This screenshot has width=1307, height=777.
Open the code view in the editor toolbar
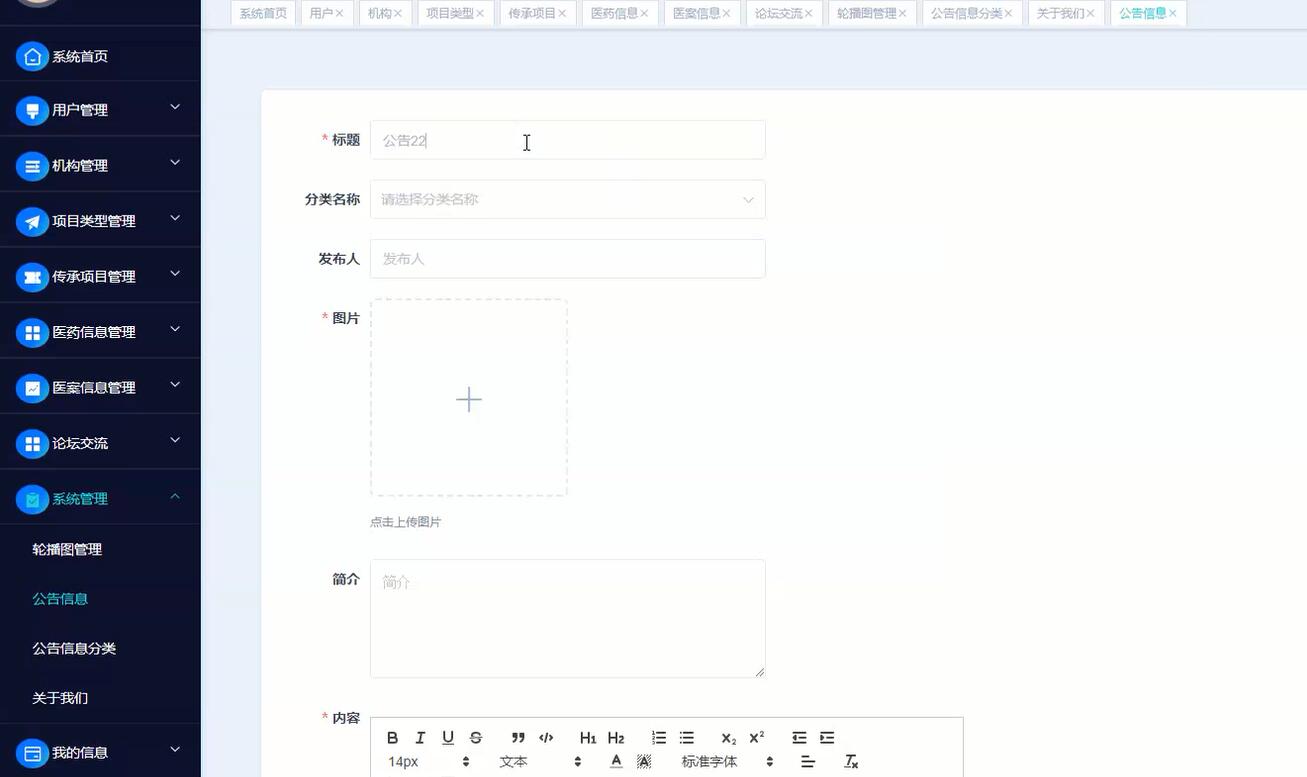pyautogui.click(x=546, y=737)
